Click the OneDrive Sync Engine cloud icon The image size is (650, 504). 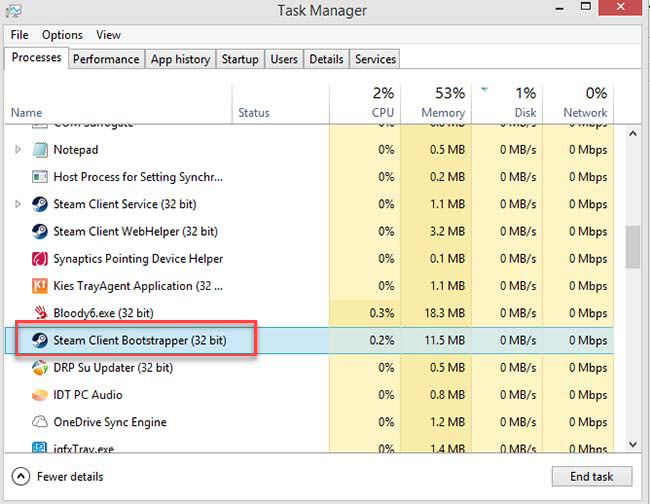tap(40, 422)
